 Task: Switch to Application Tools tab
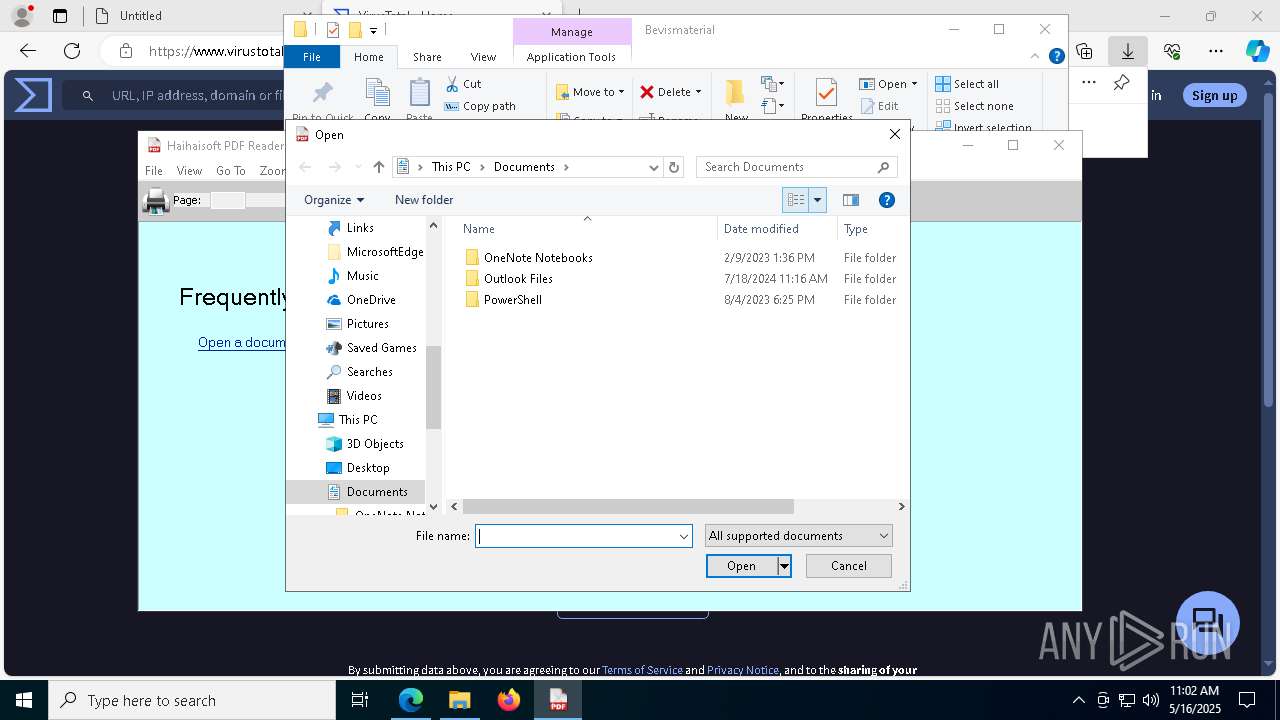(x=571, y=57)
